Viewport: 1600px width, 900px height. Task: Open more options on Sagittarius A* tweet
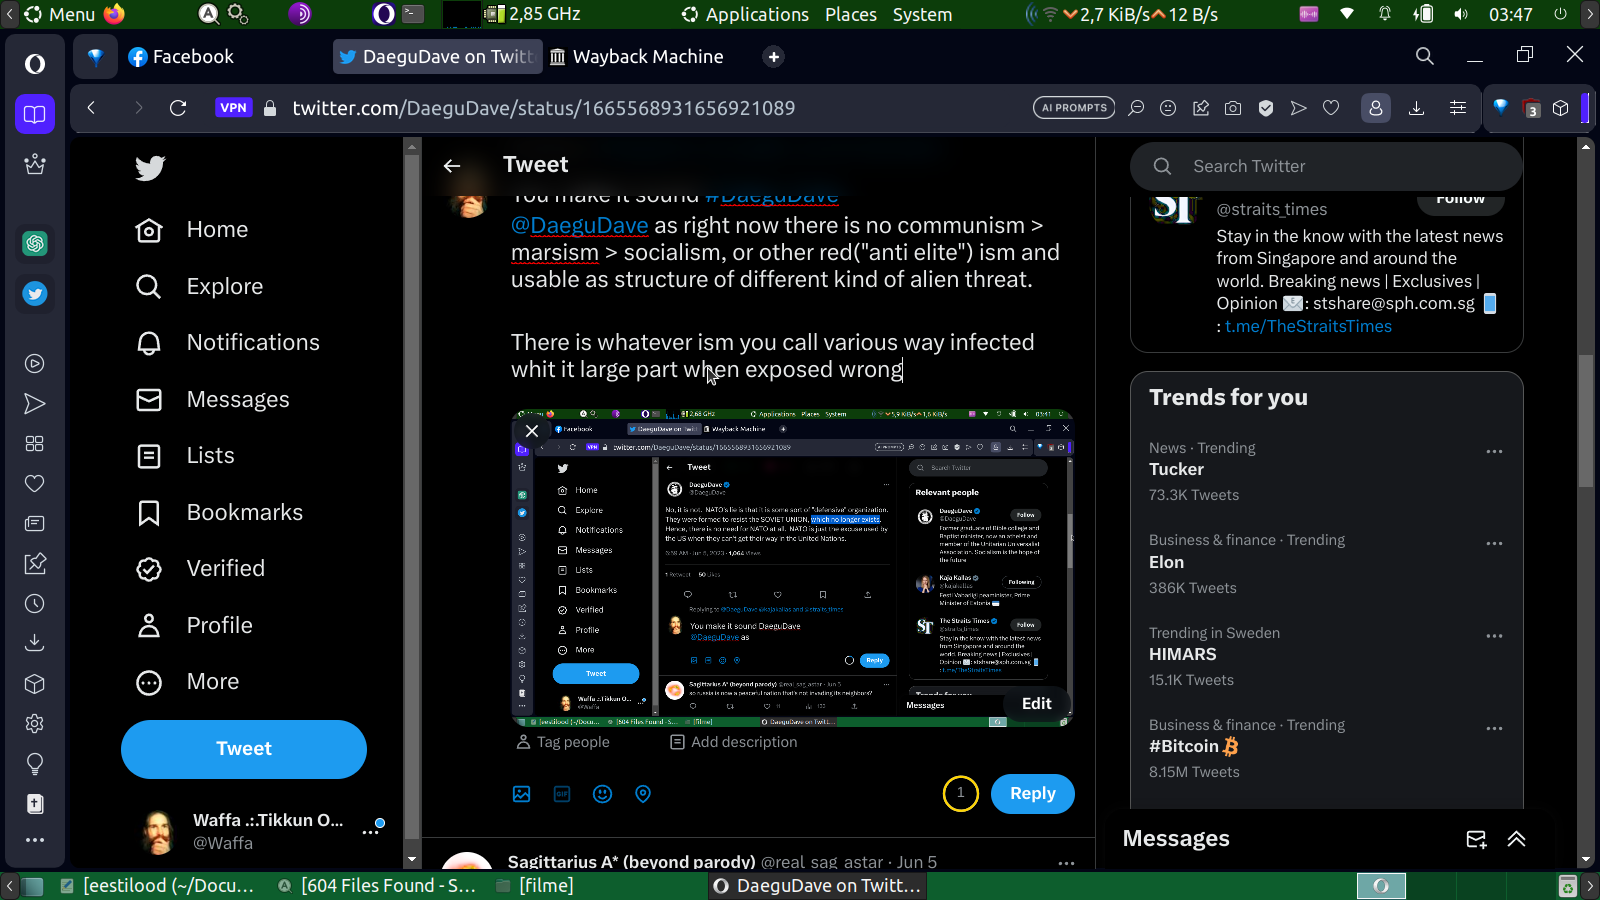pos(1066,862)
